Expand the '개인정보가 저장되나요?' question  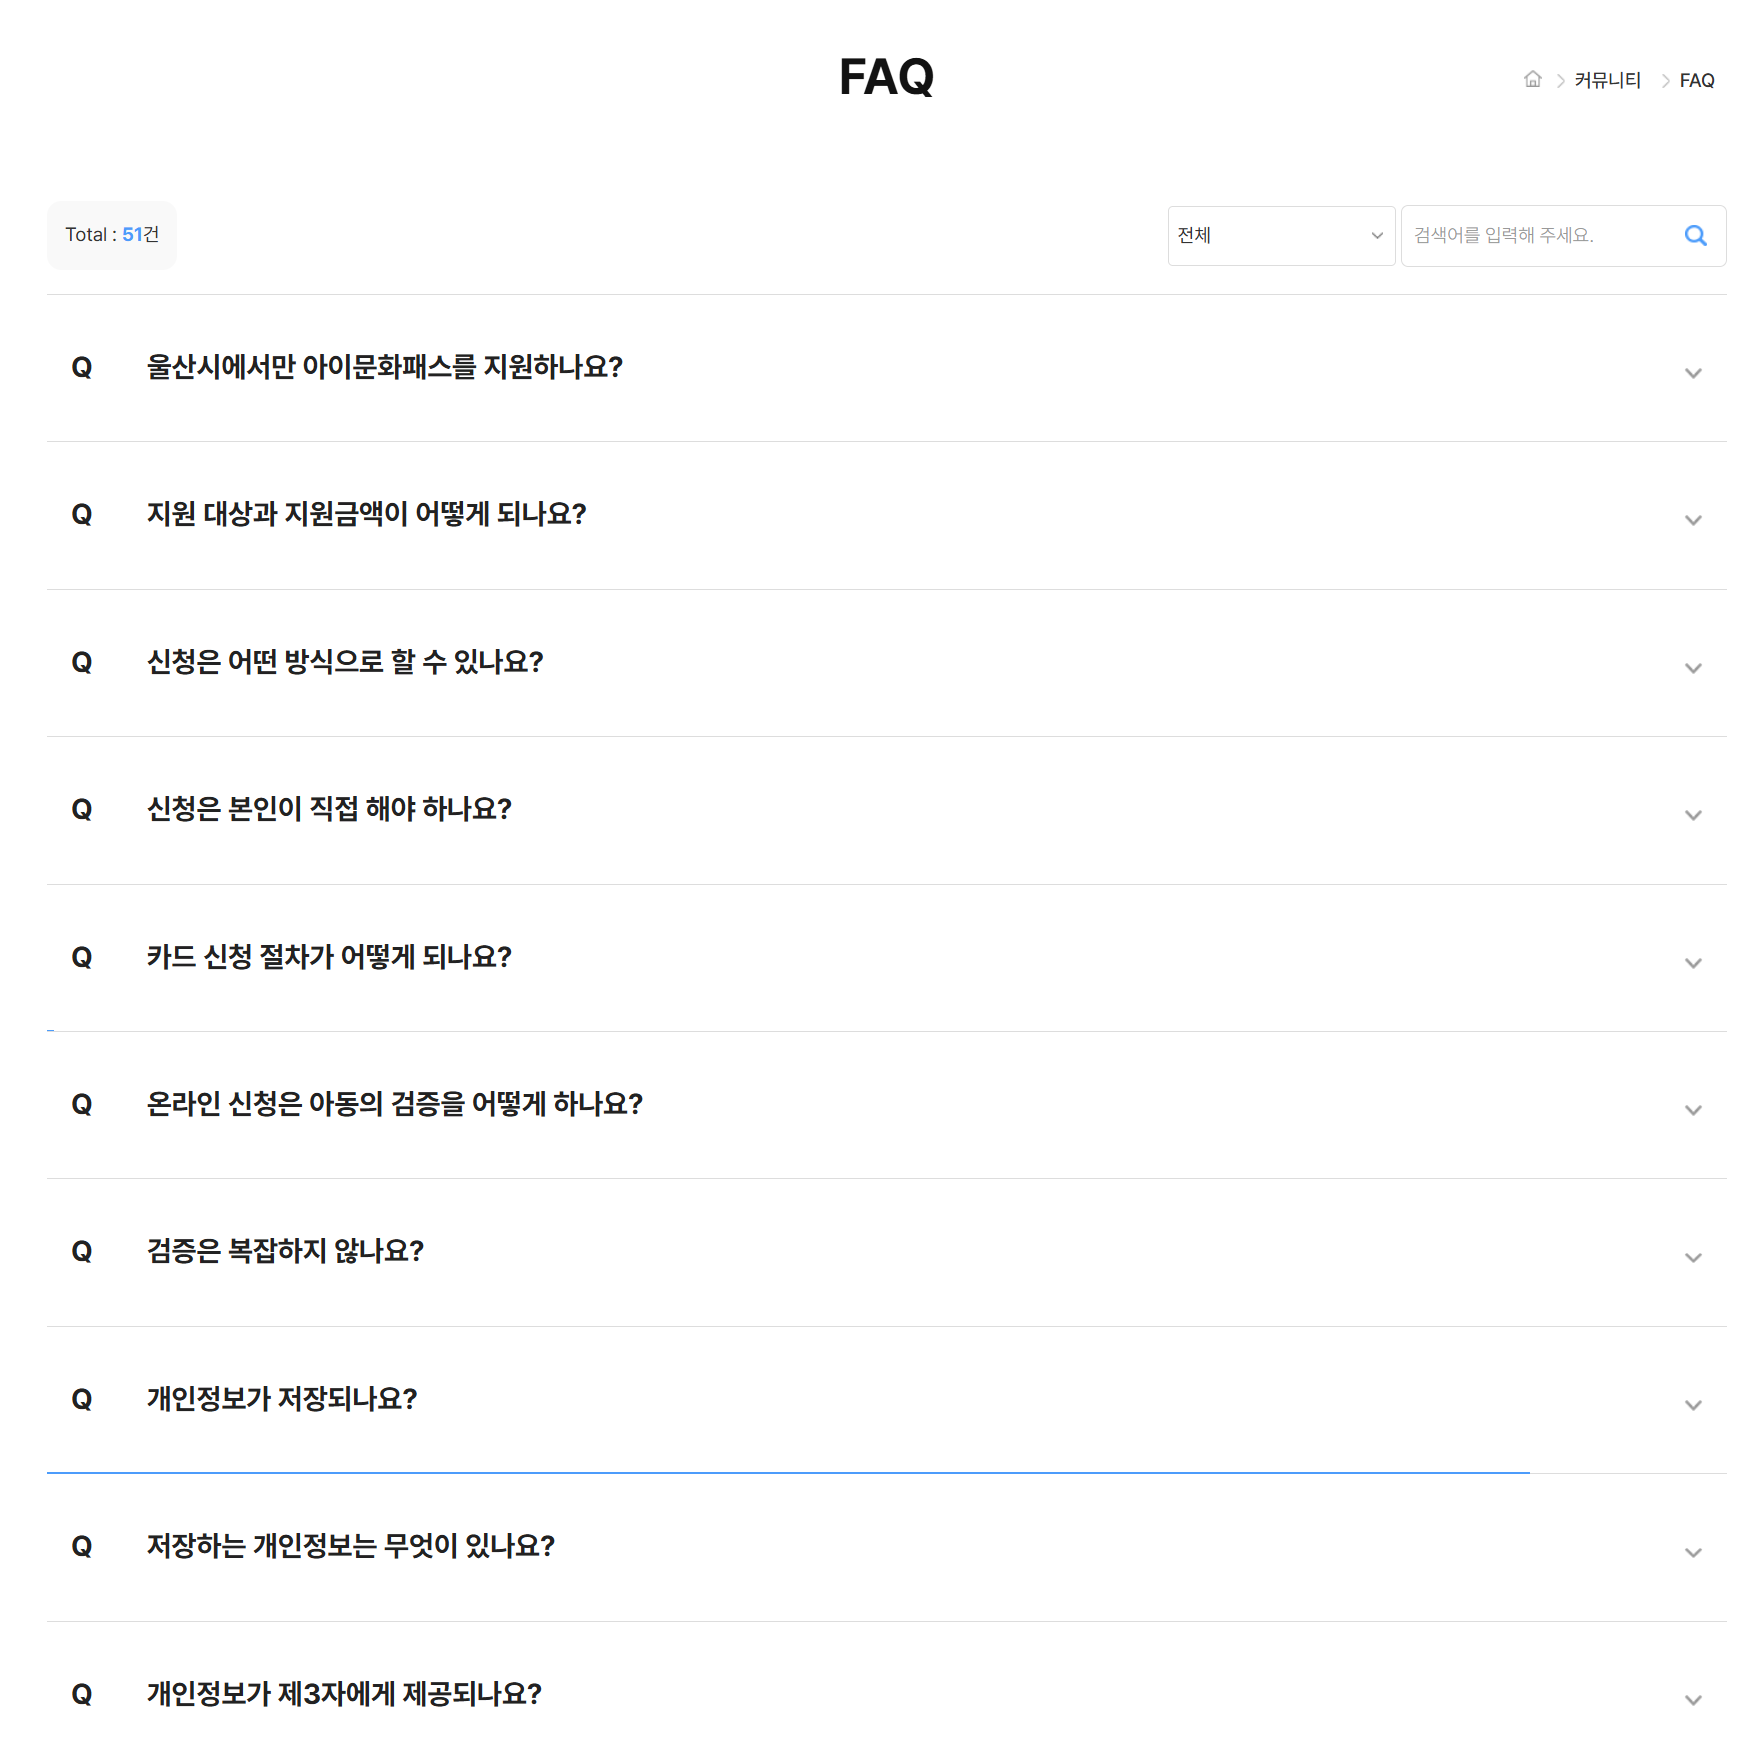point(1693,1405)
